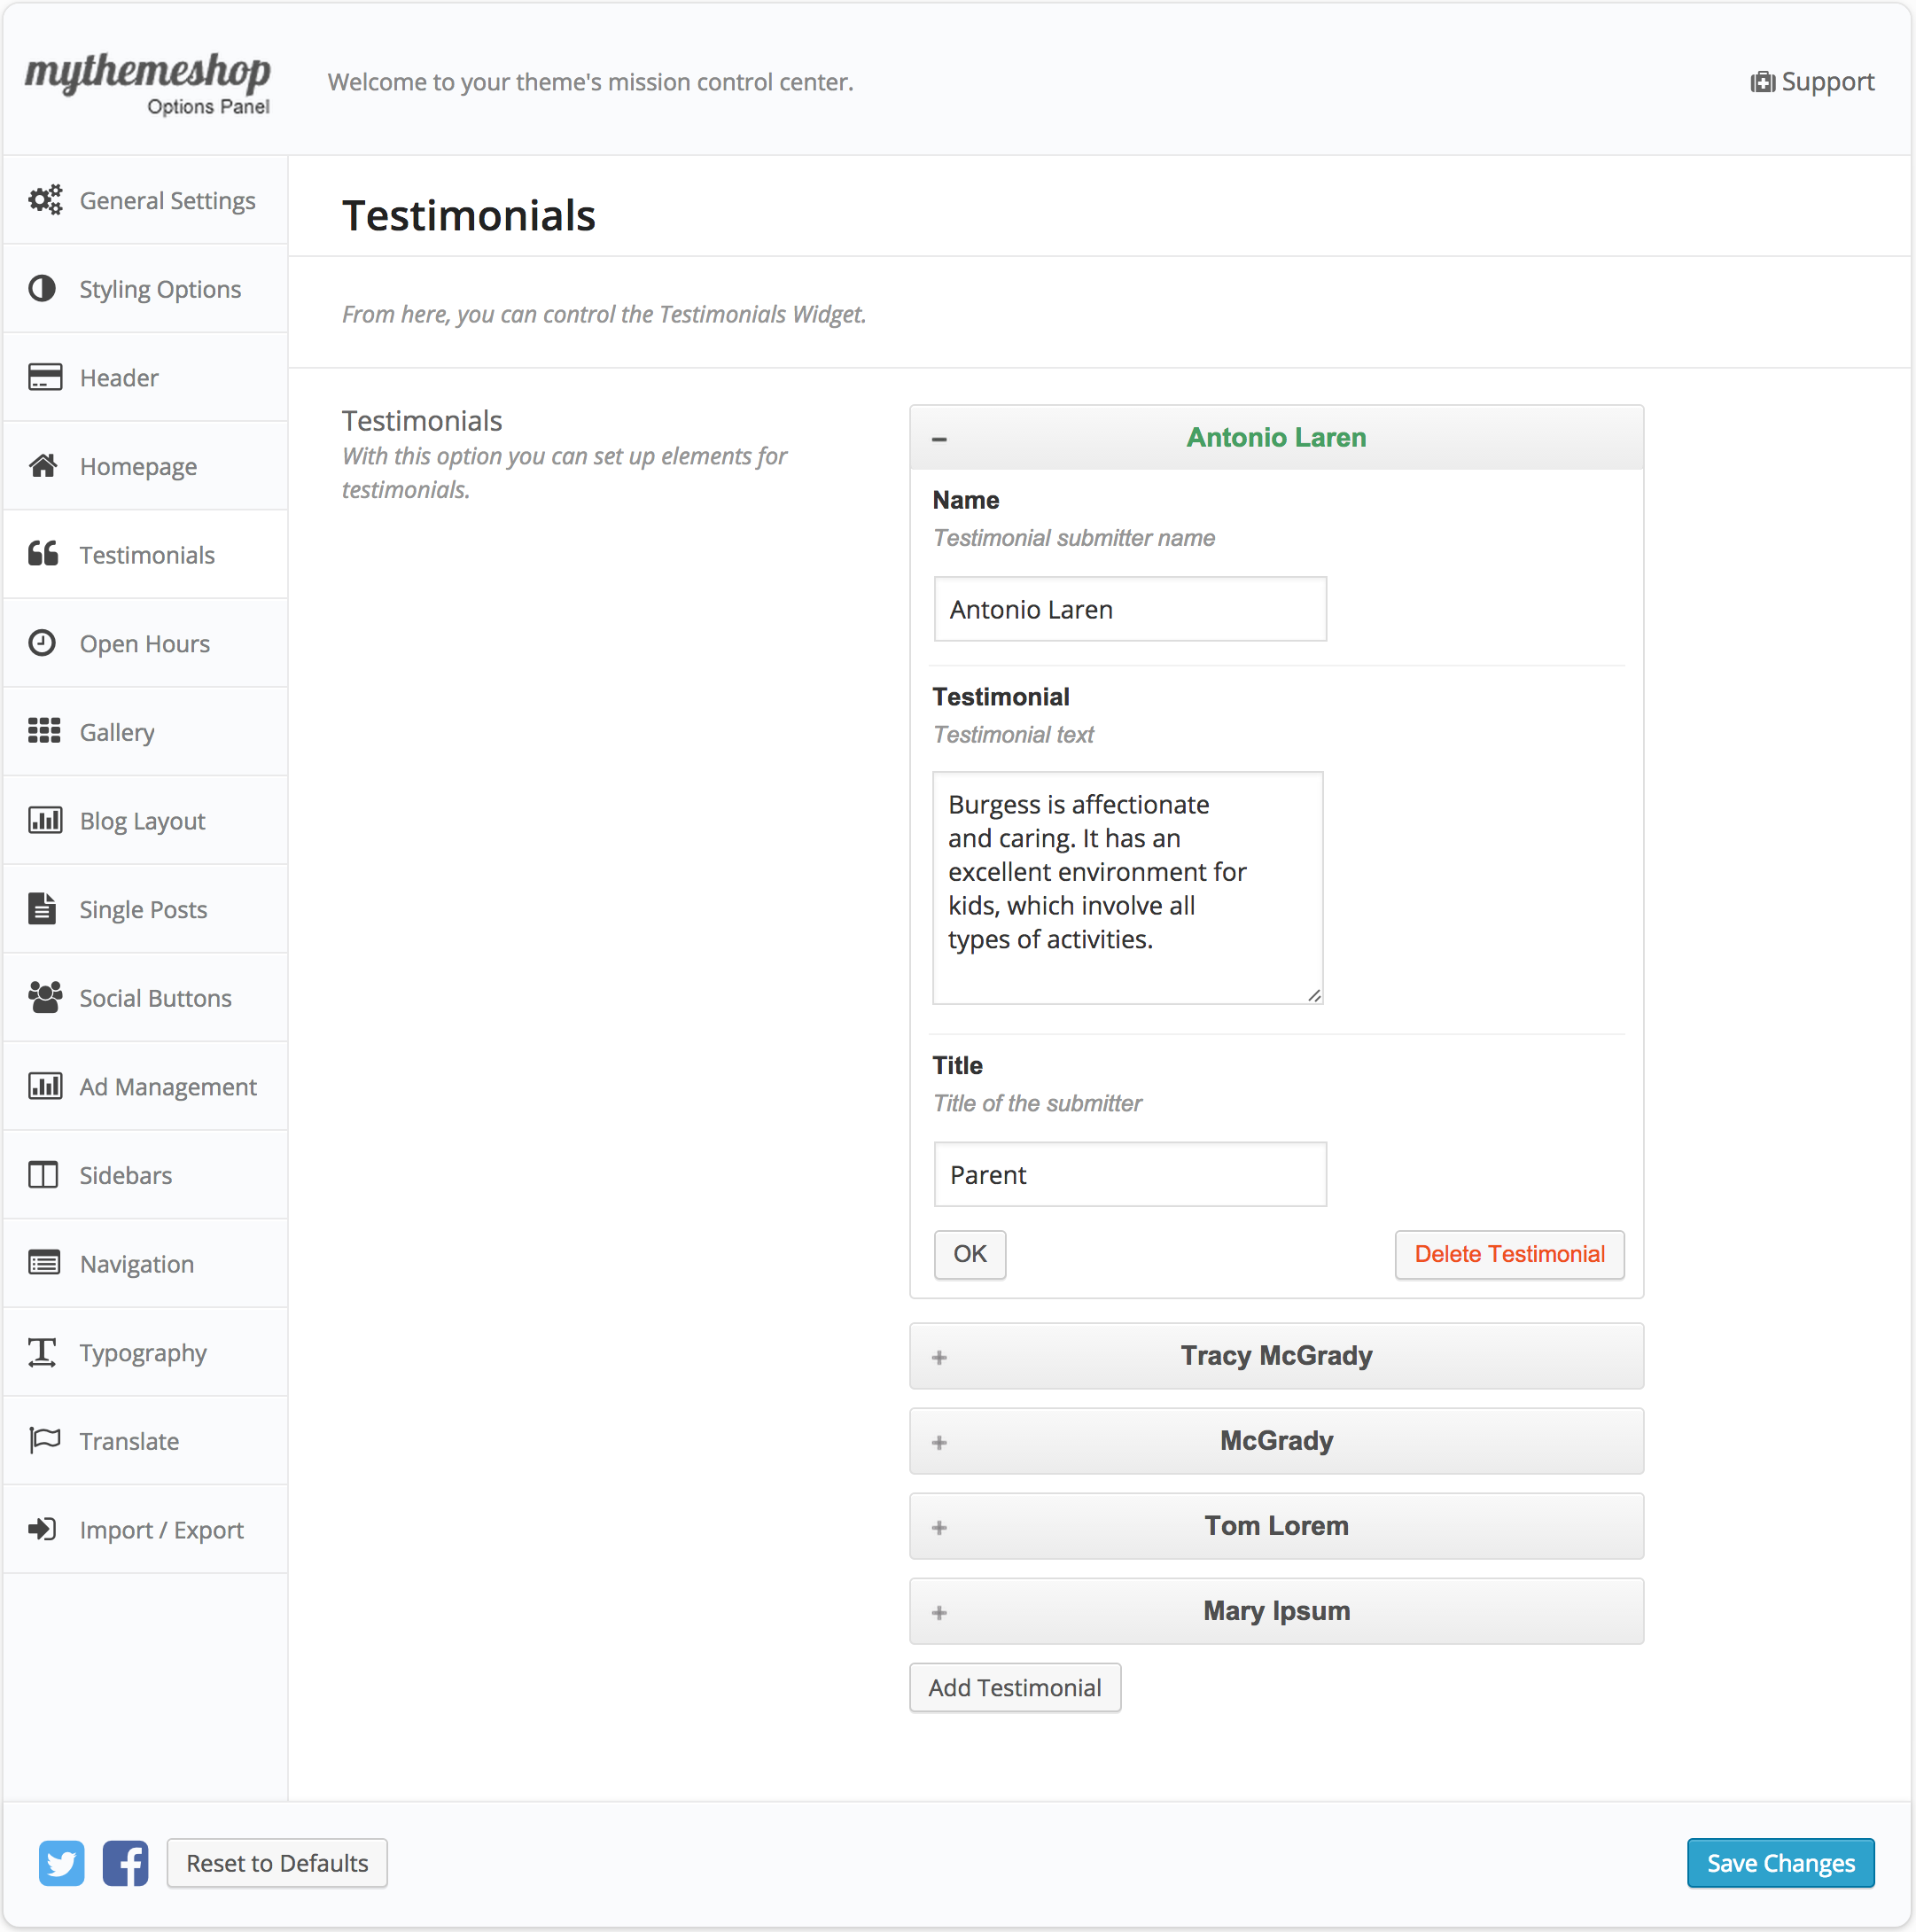Click the Translate flag icon

tap(44, 1440)
